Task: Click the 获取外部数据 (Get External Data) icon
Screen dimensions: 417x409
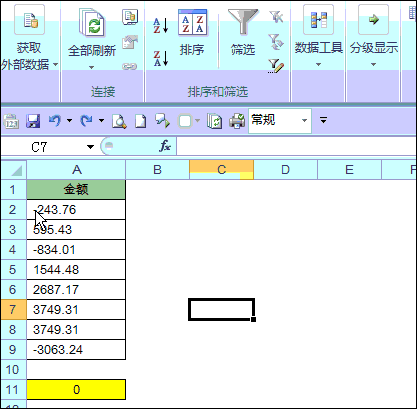Action: (x=29, y=20)
